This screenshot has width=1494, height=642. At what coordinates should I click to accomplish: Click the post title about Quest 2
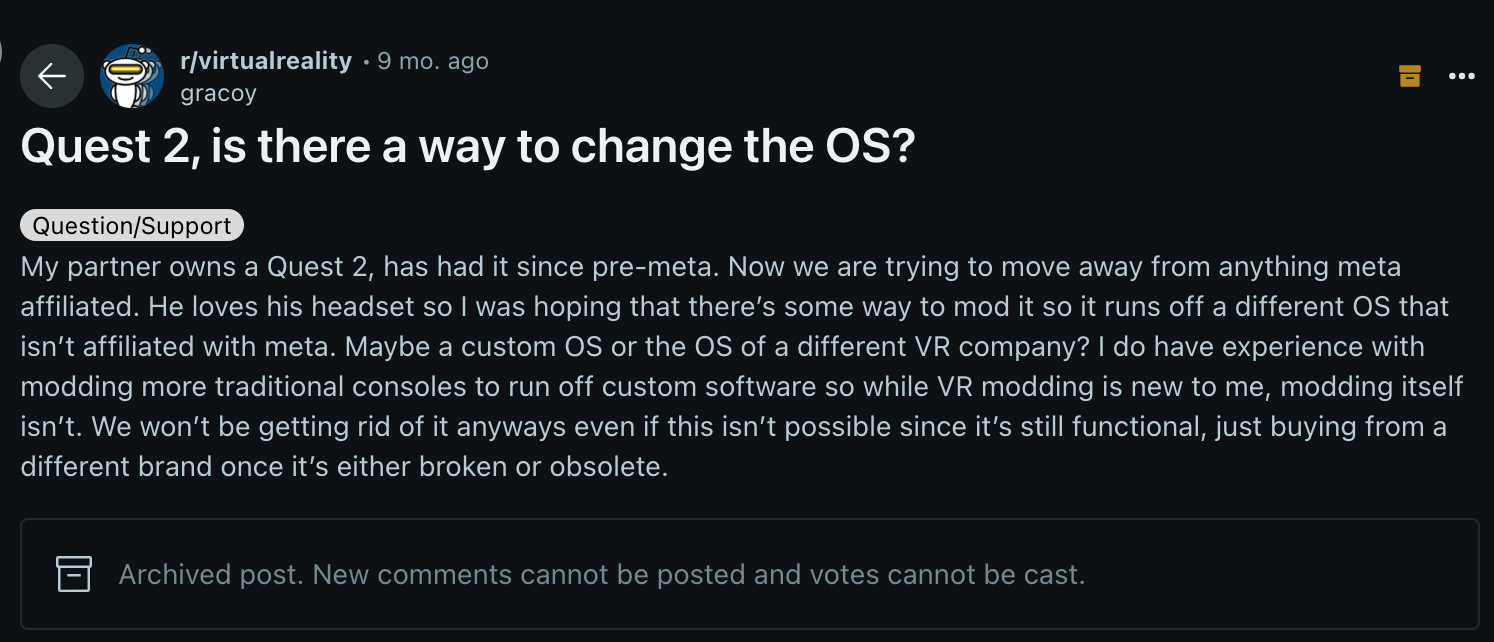point(468,148)
